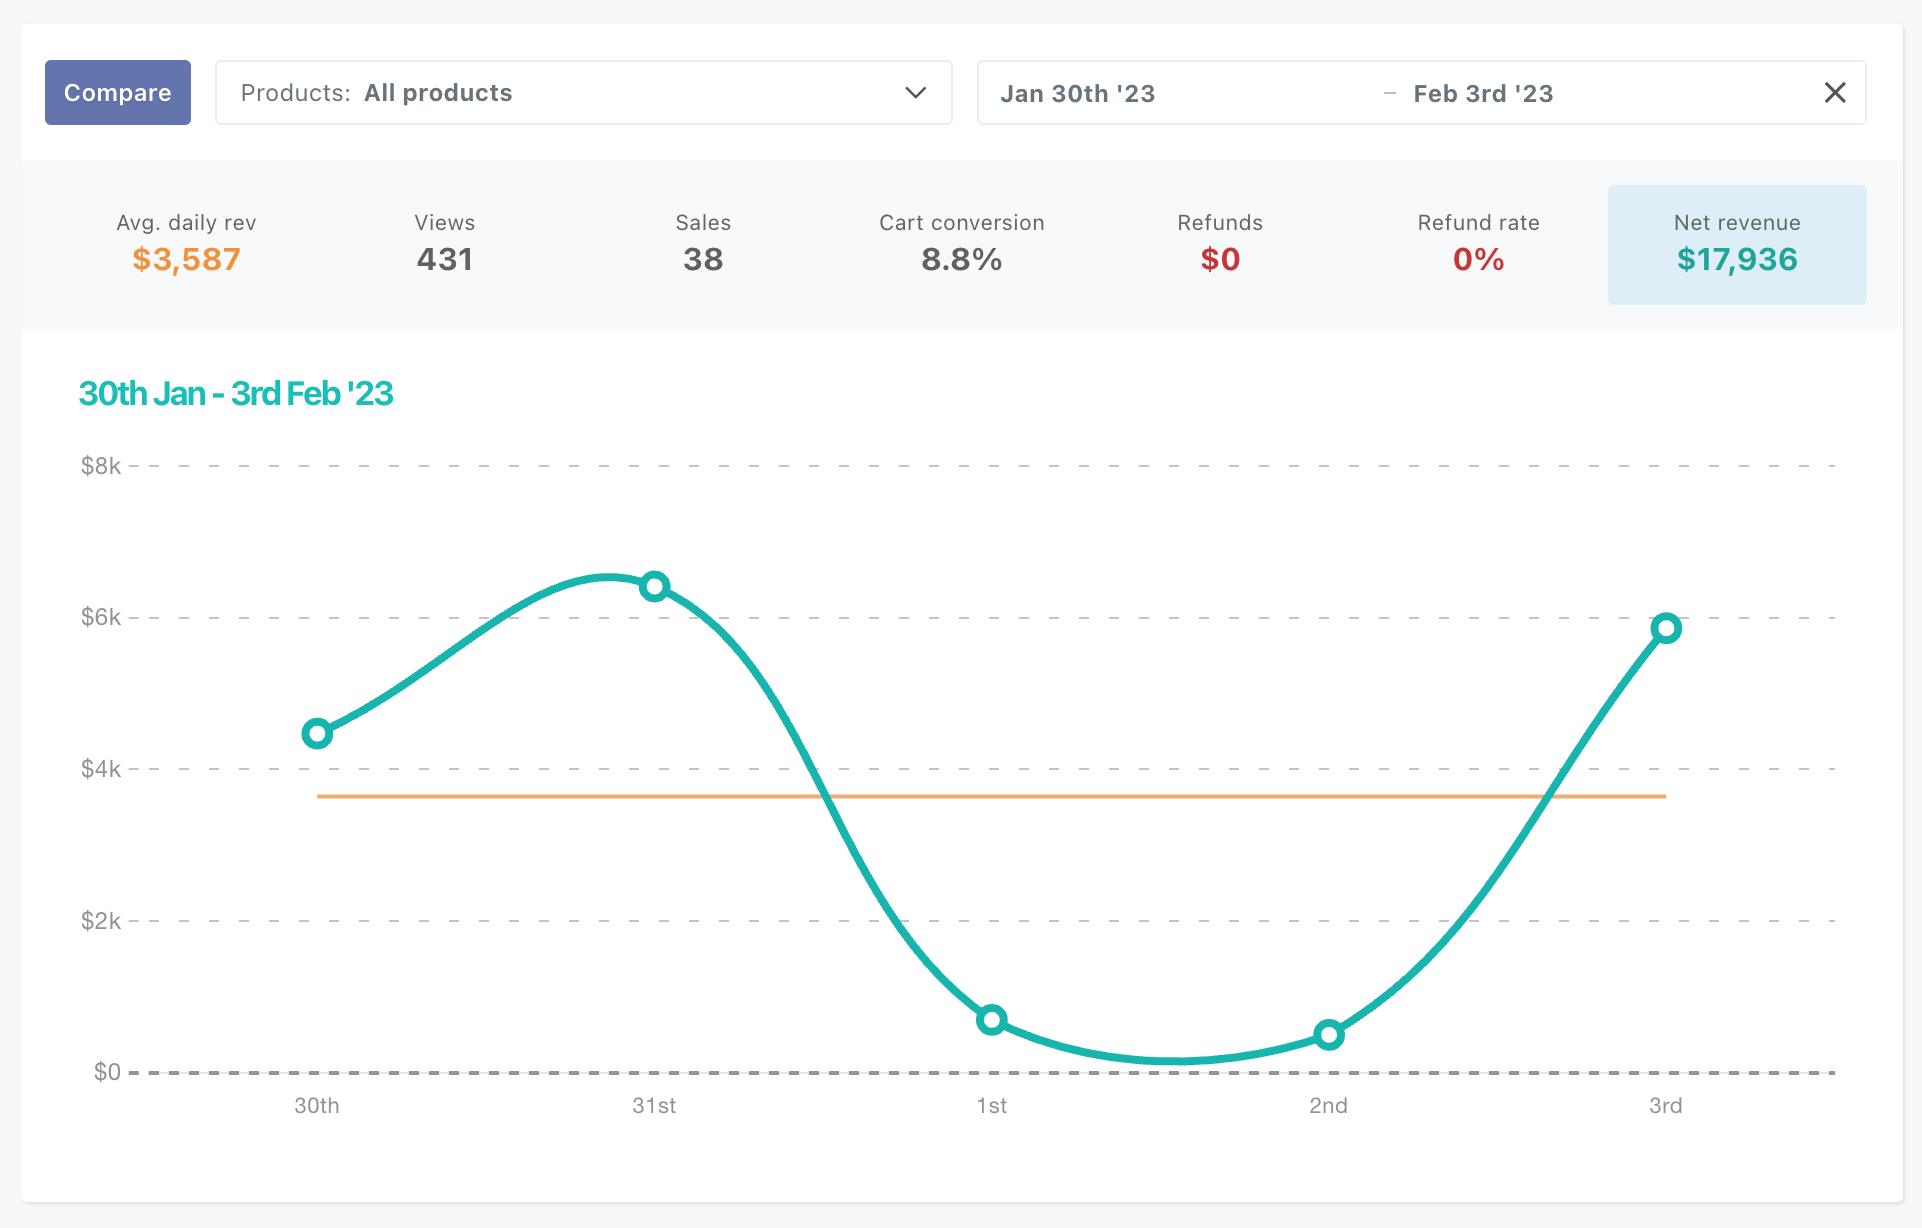Click the 1st data point marker
The image size is (1922, 1228).
click(x=992, y=1020)
